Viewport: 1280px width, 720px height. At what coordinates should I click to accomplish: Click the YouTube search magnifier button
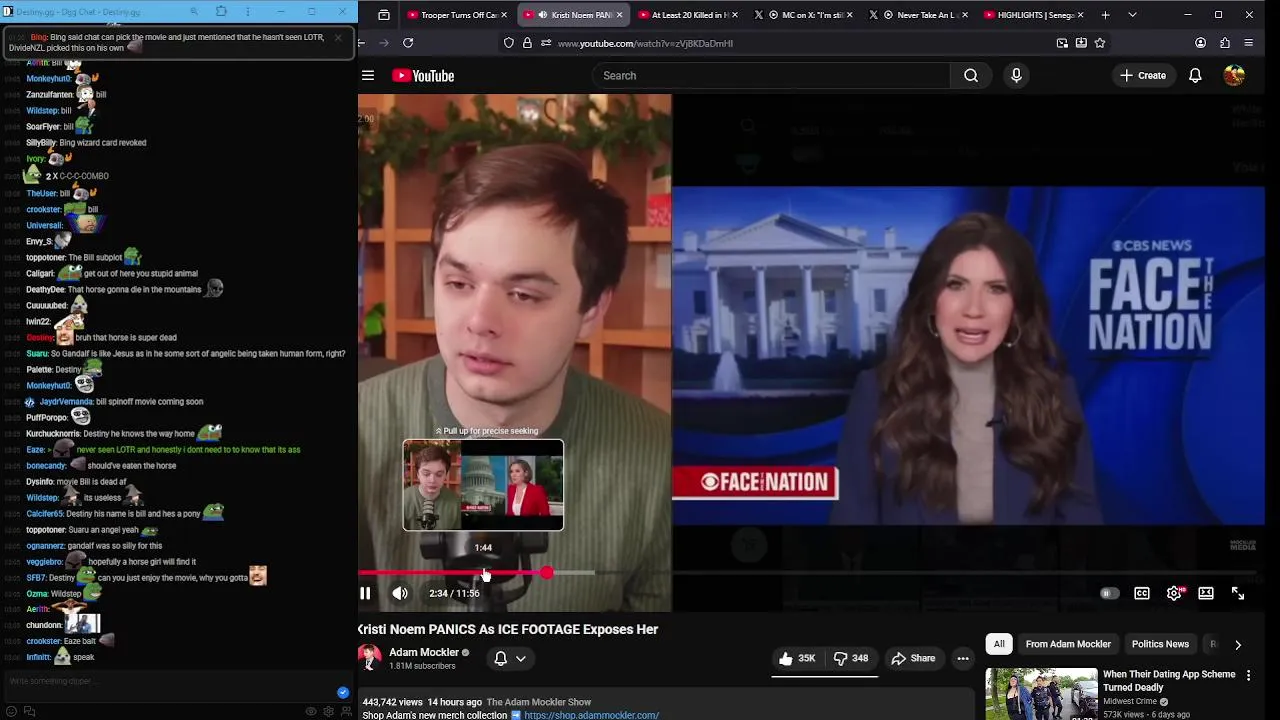pos(971,76)
